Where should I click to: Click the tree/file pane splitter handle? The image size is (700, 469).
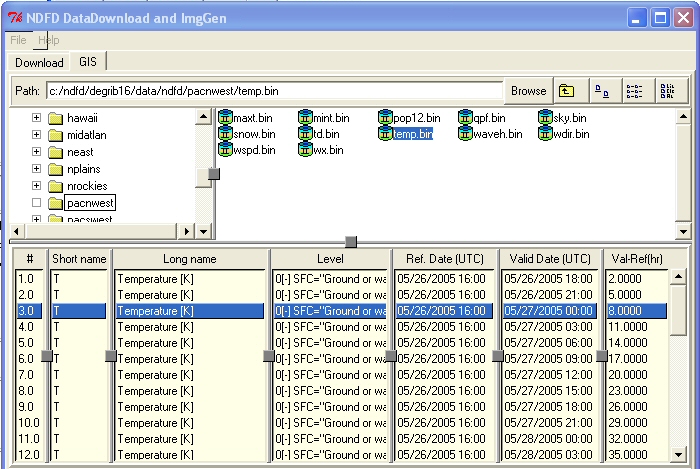[214, 174]
